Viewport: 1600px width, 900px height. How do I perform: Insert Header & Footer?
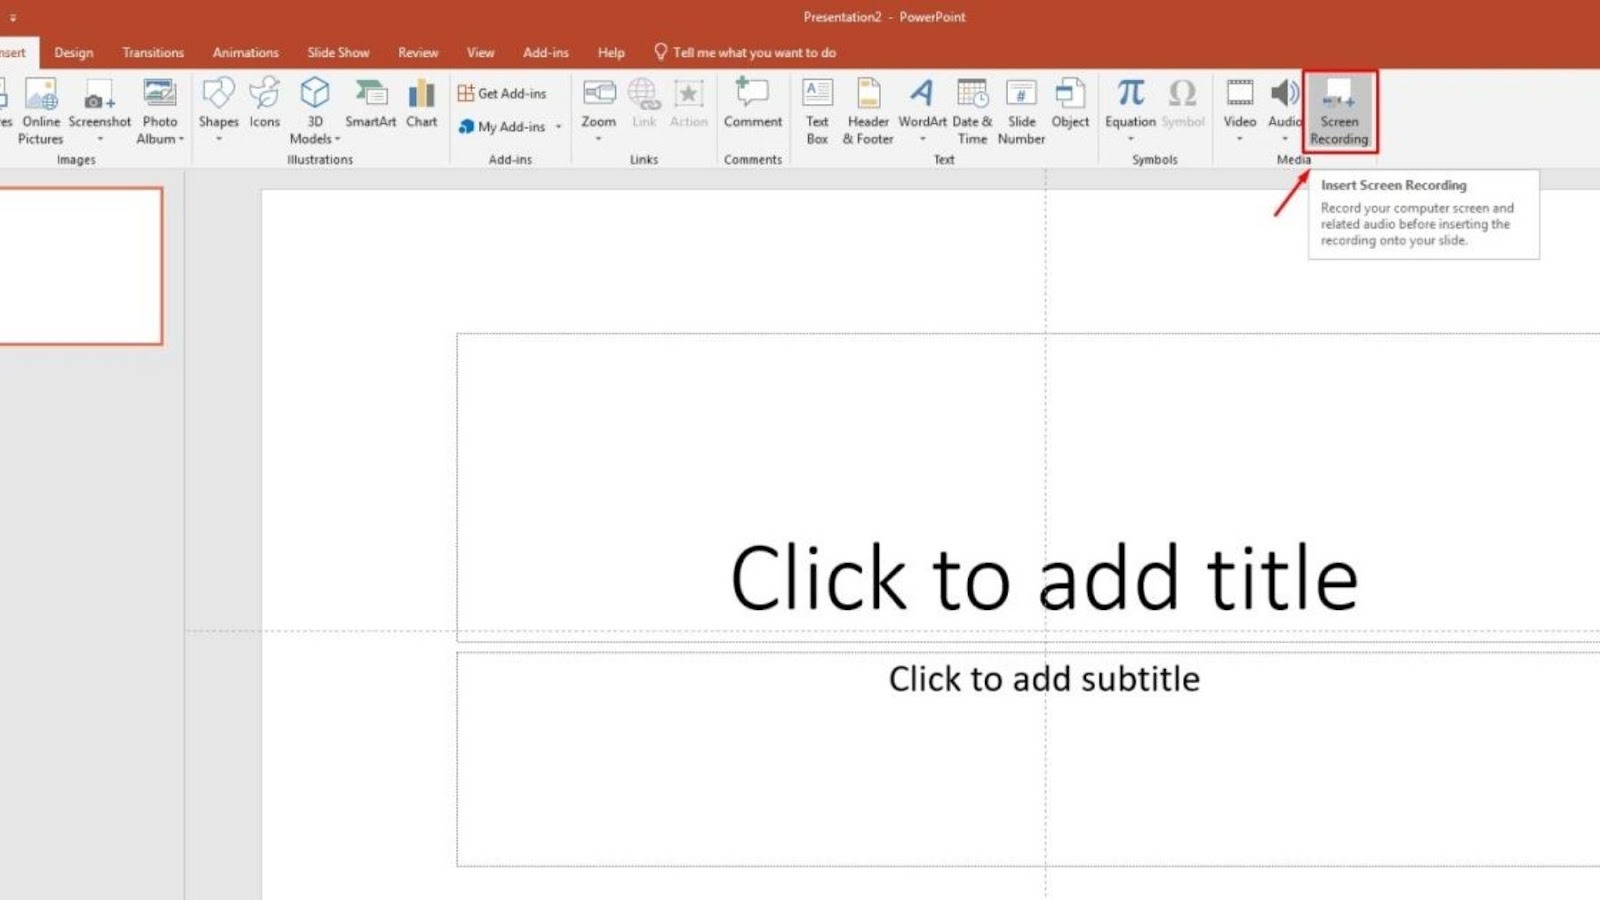point(868,110)
